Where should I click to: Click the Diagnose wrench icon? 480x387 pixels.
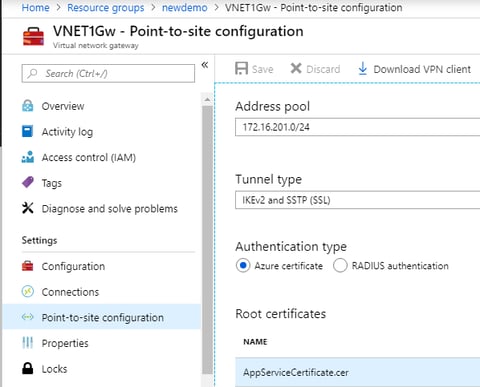[x=28, y=208]
